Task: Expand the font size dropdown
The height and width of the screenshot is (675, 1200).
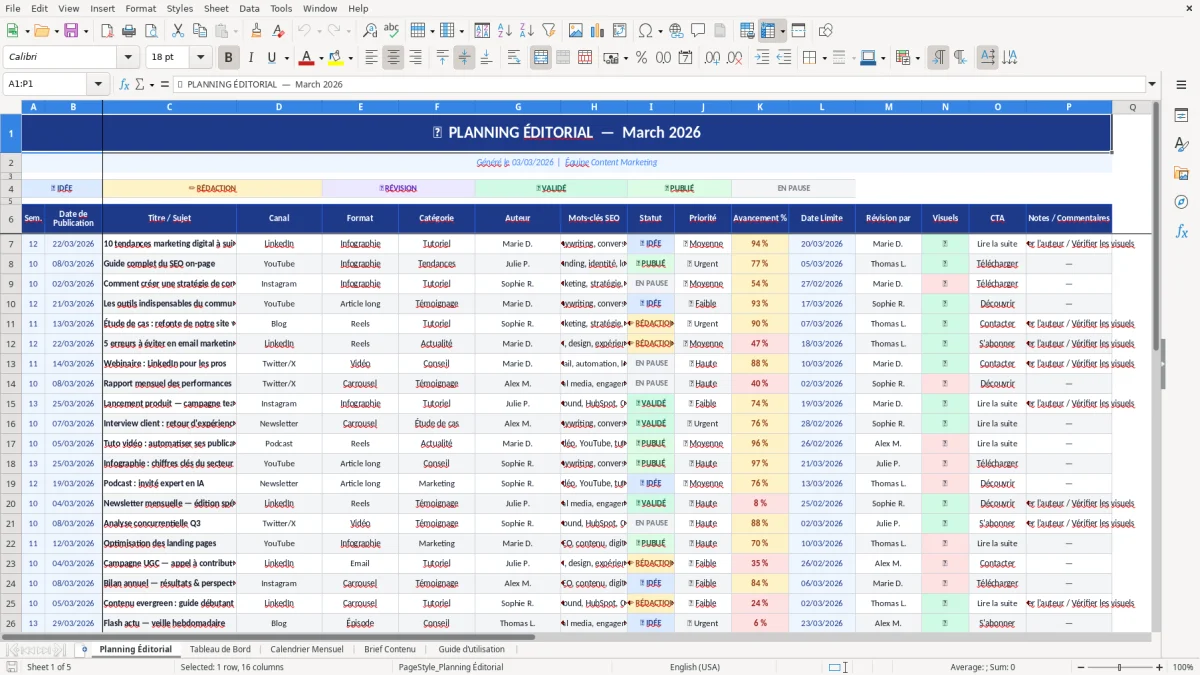Action: 201,58
